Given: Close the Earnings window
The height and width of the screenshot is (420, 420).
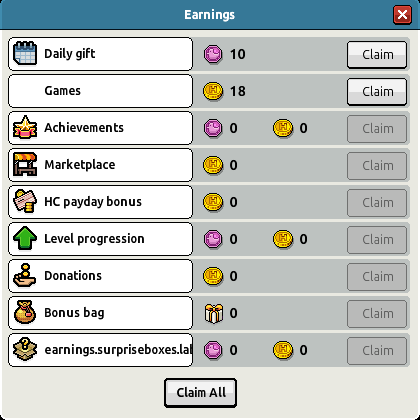Looking at the screenshot, I should point(402,15).
